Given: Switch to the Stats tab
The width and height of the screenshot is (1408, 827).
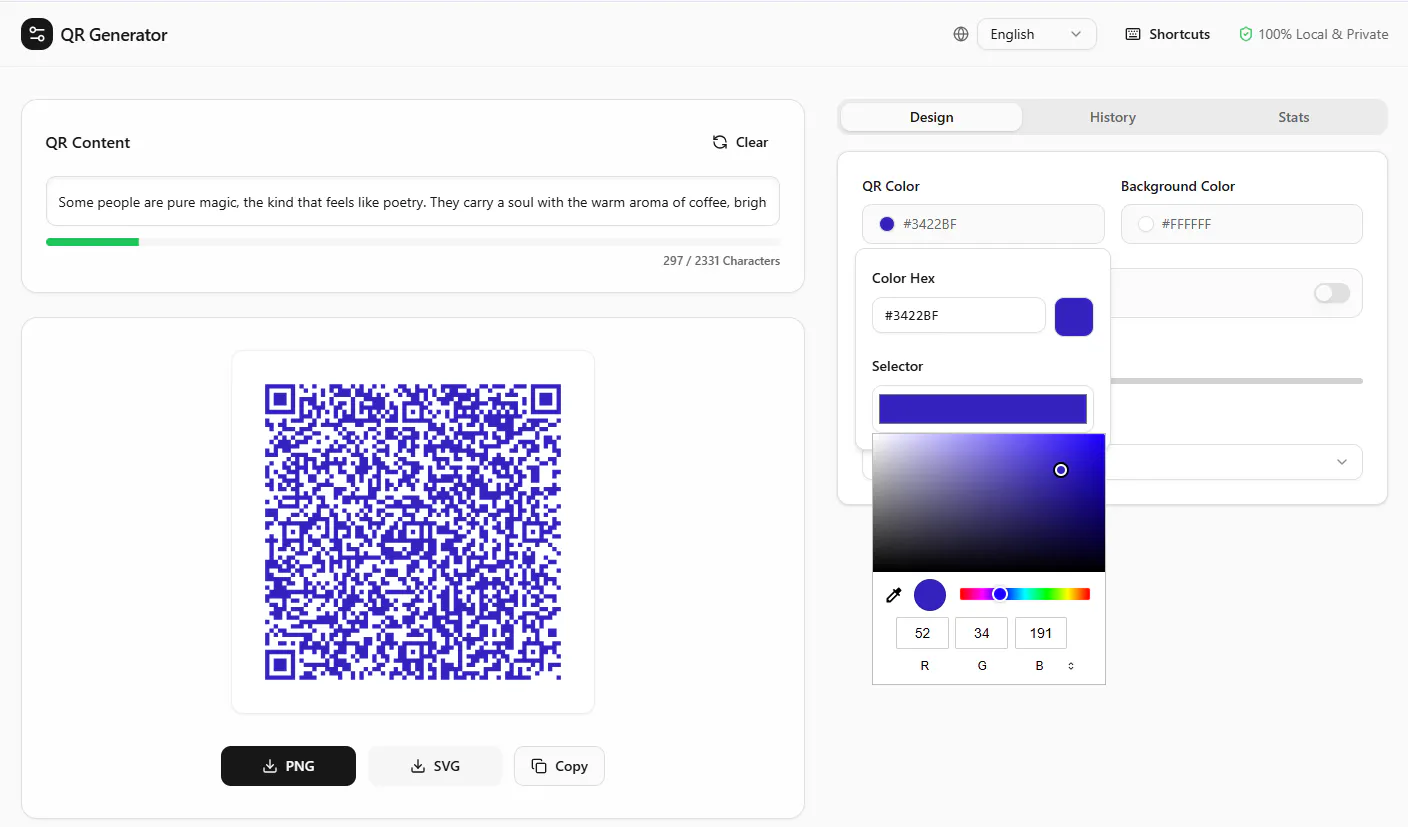Looking at the screenshot, I should [x=1293, y=117].
